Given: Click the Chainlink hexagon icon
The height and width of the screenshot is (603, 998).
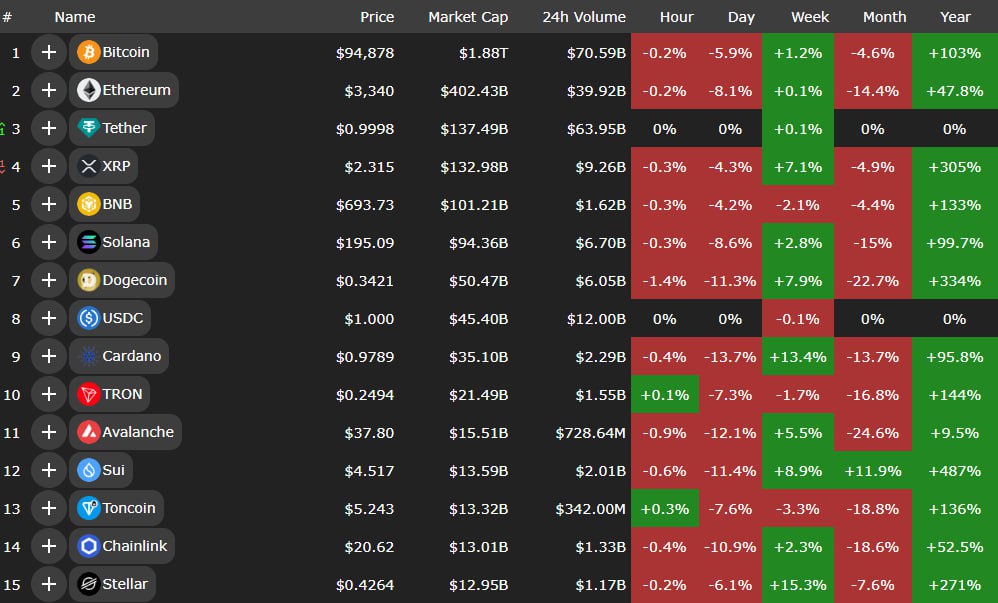Looking at the screenshot, I should coord(88,546).
